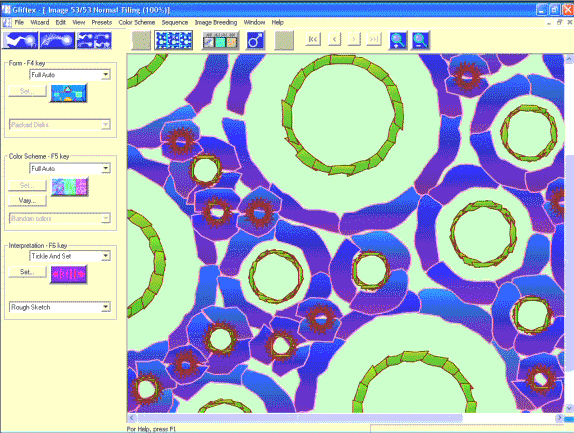Screen dimensions: 574x433
Task: Open the Window menu
Action: (x=254, y=22)
